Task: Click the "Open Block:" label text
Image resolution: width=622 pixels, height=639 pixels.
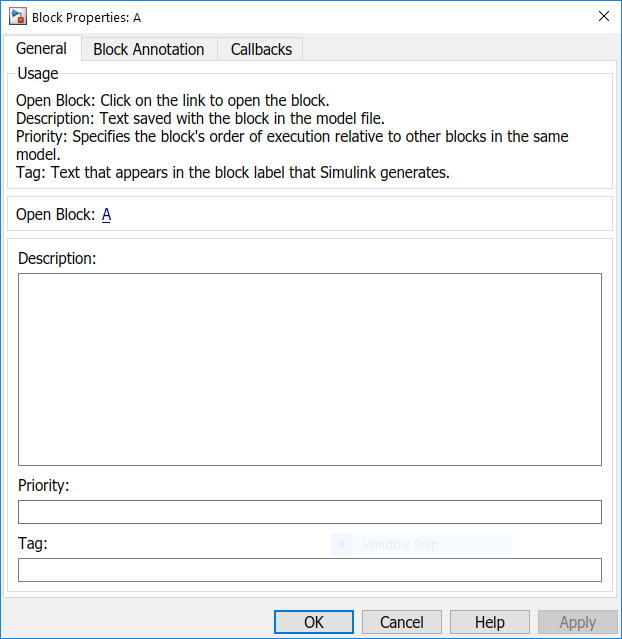Action: [56, 214]
